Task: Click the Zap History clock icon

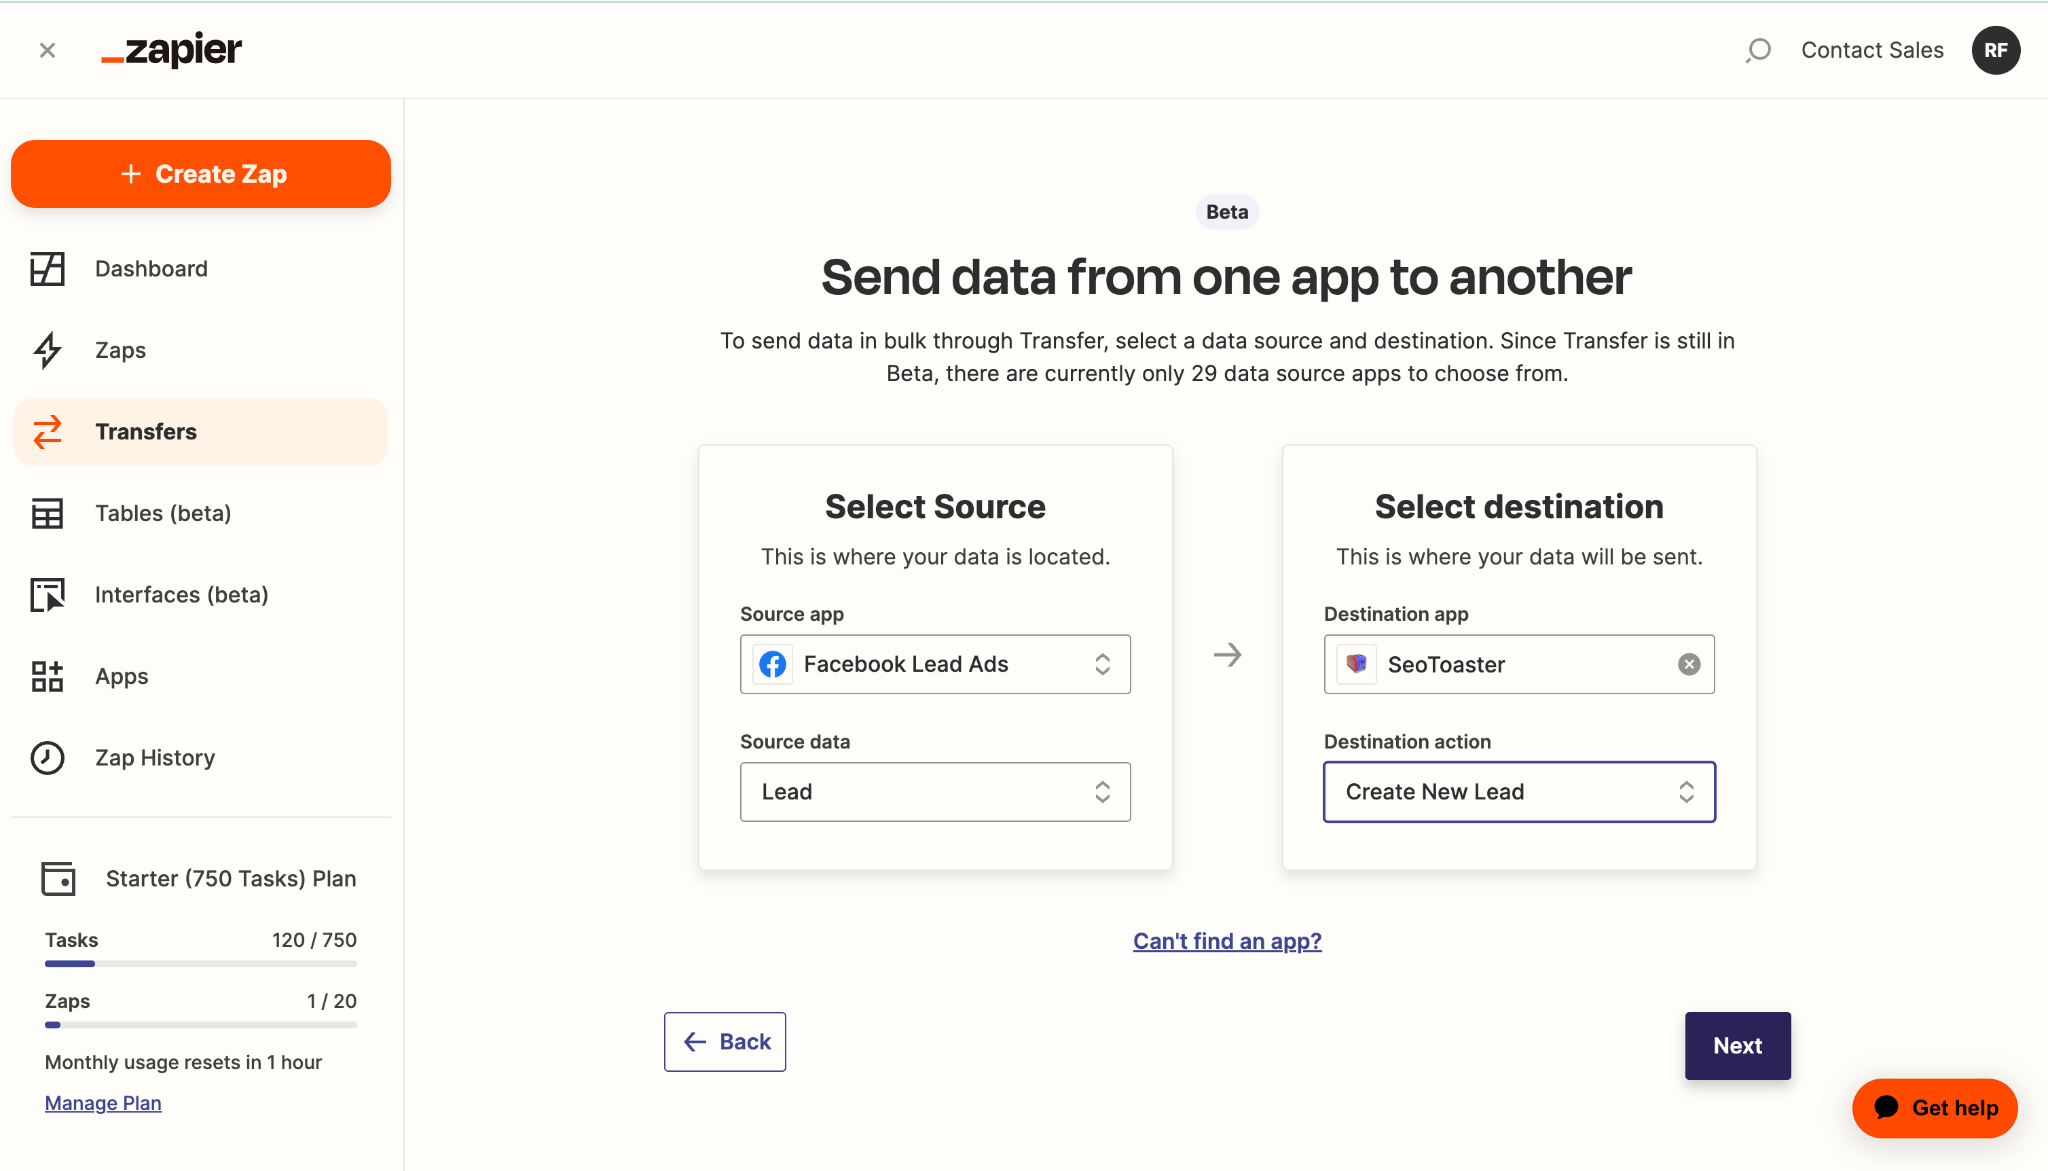Action: [48, 758]
